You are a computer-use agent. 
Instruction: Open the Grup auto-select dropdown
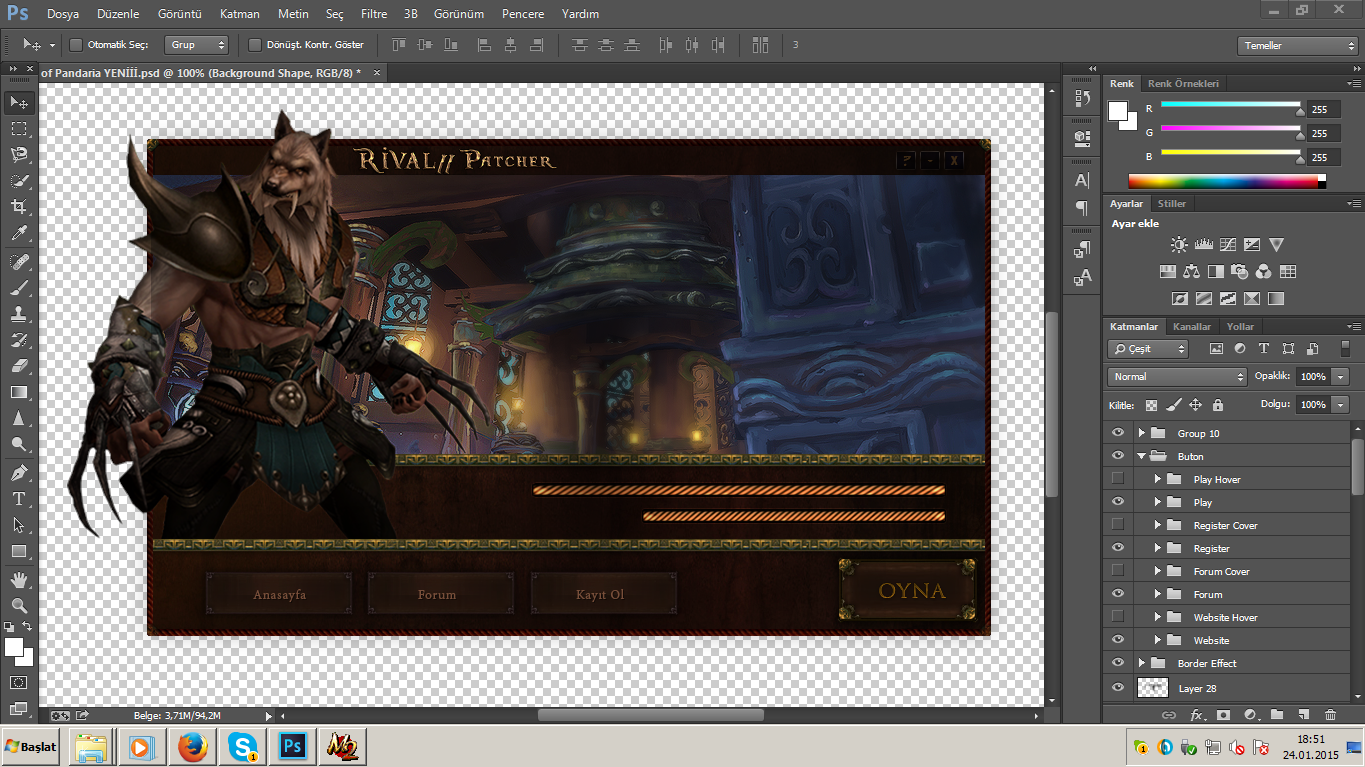[x=197, y=45]
